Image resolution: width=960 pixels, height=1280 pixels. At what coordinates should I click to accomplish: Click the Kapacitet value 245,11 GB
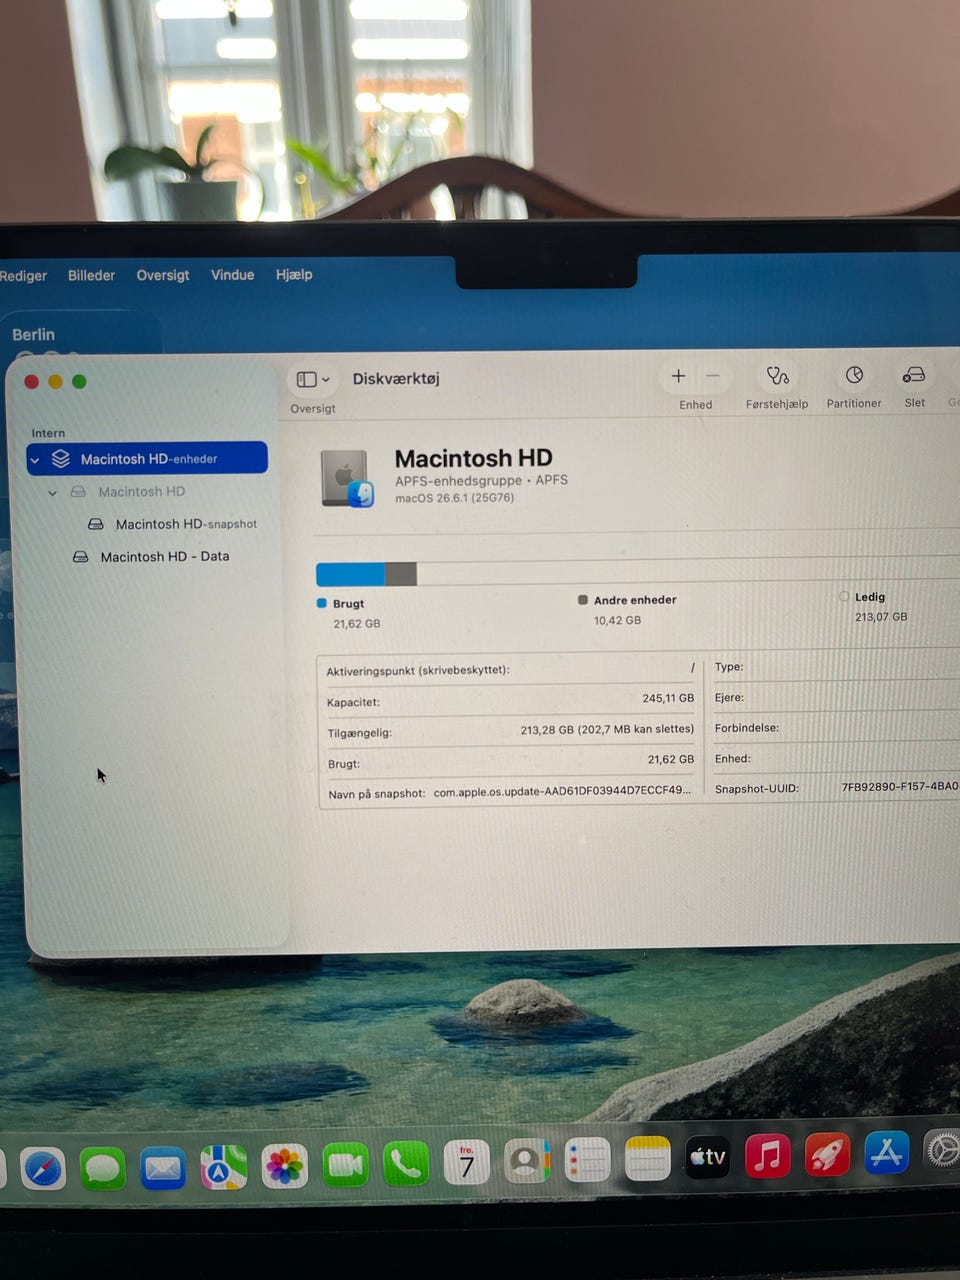(668, 698)
